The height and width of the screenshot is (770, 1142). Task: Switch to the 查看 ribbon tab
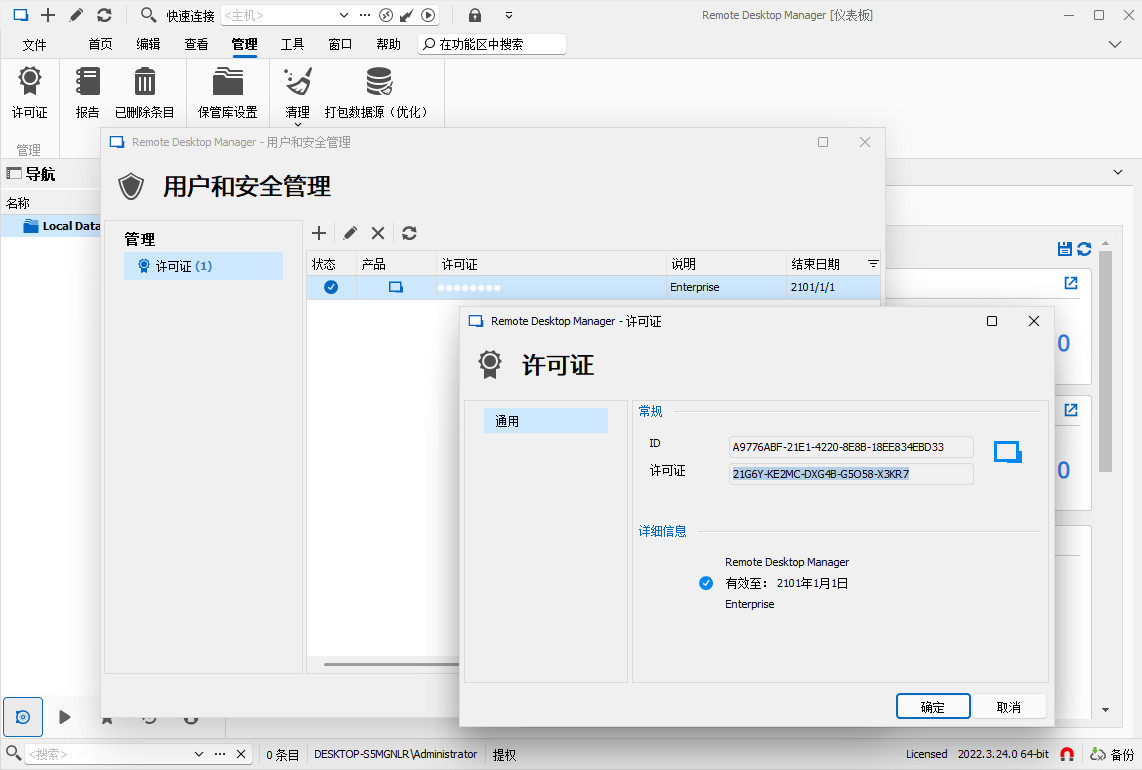coord(196,44)
